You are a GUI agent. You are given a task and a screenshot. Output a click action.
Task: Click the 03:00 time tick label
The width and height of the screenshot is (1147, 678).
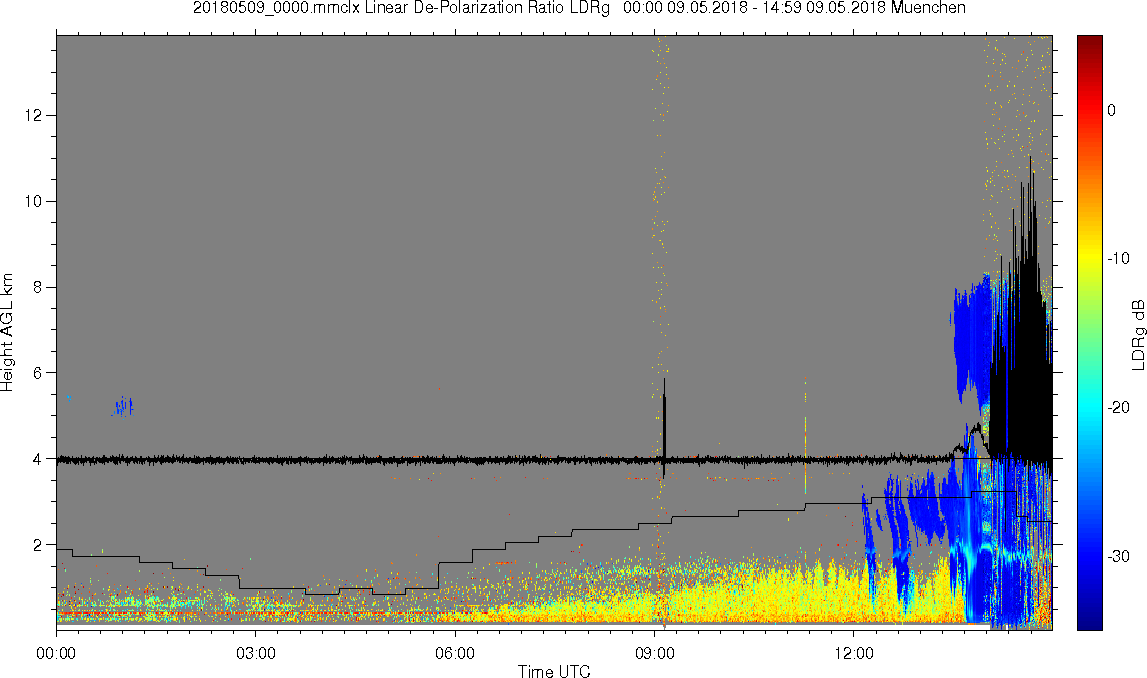255,653
